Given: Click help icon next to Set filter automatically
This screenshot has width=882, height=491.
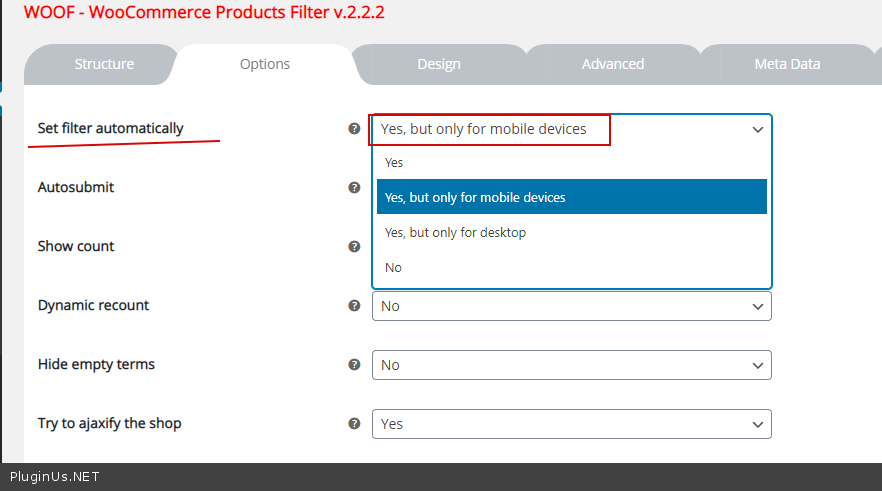Looking at the screenshot, I should tap(354, 129).
